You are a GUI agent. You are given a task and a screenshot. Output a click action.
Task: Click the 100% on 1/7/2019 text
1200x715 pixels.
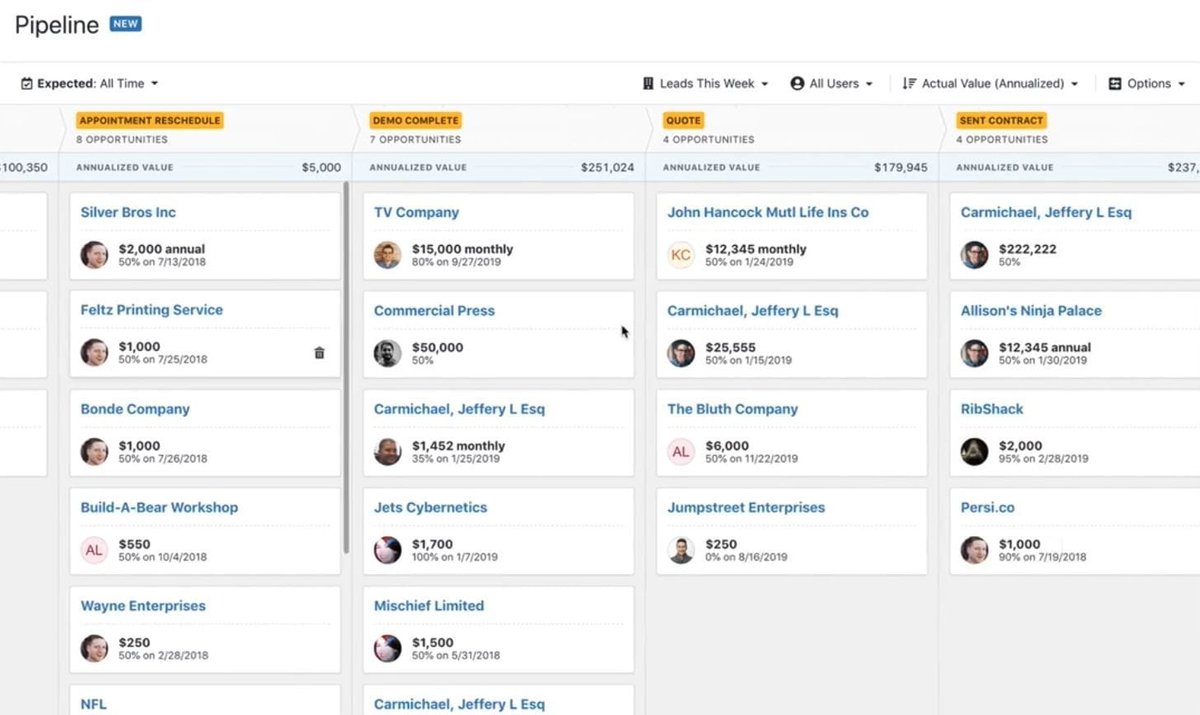click(x=457, y=558)
